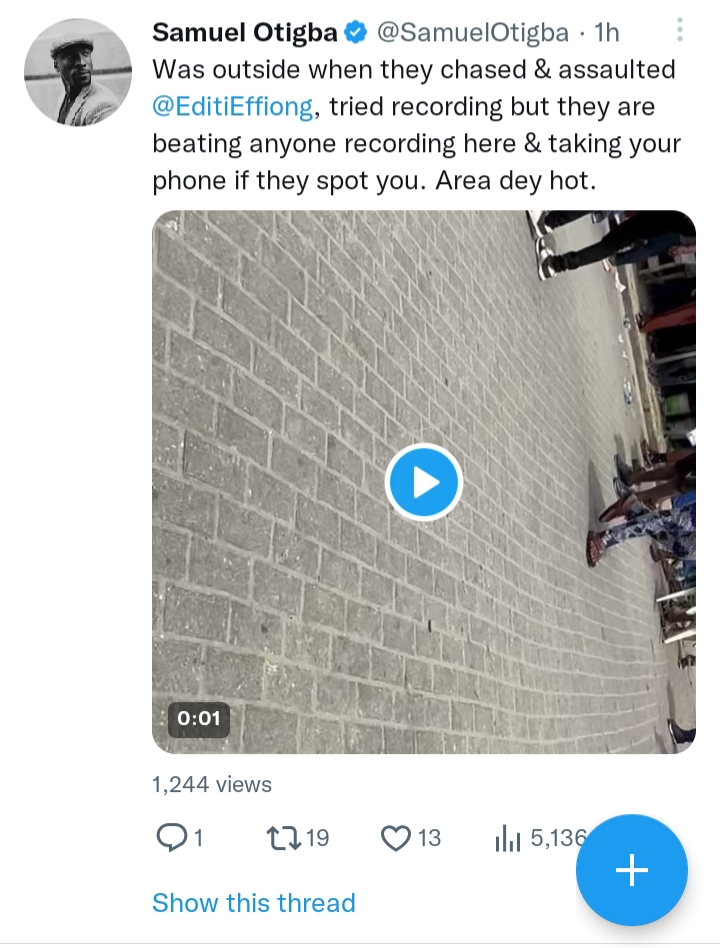Play the video with the blue play button
This screenshot has height=948, width=720.
[x=423, y=482]
